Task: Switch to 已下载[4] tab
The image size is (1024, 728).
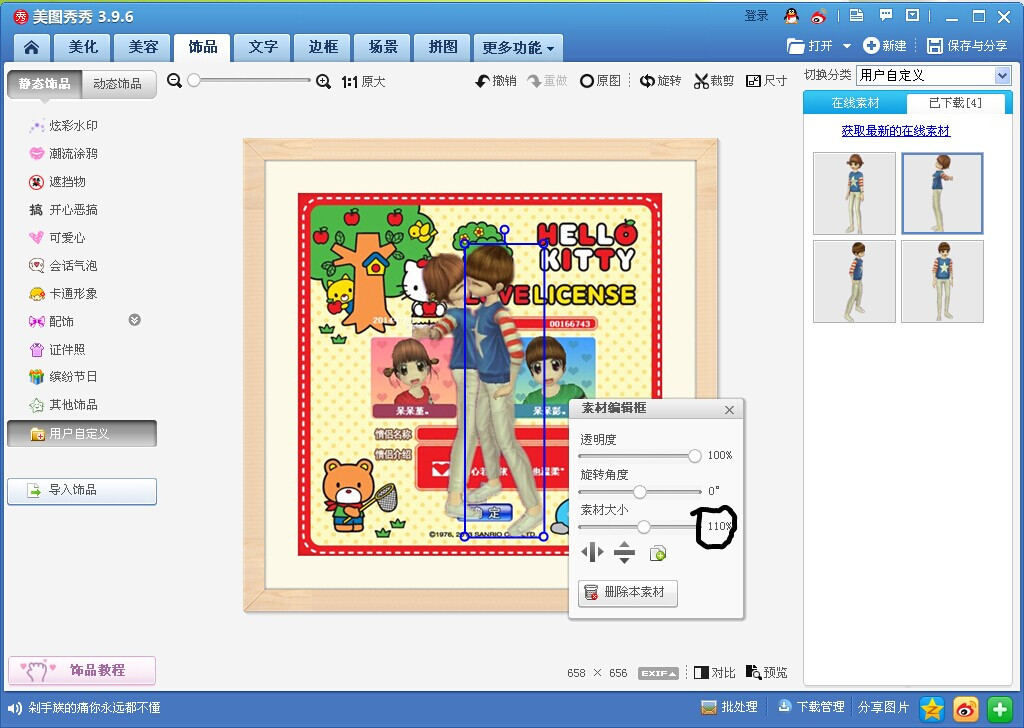Action: (x=955, y=103)
